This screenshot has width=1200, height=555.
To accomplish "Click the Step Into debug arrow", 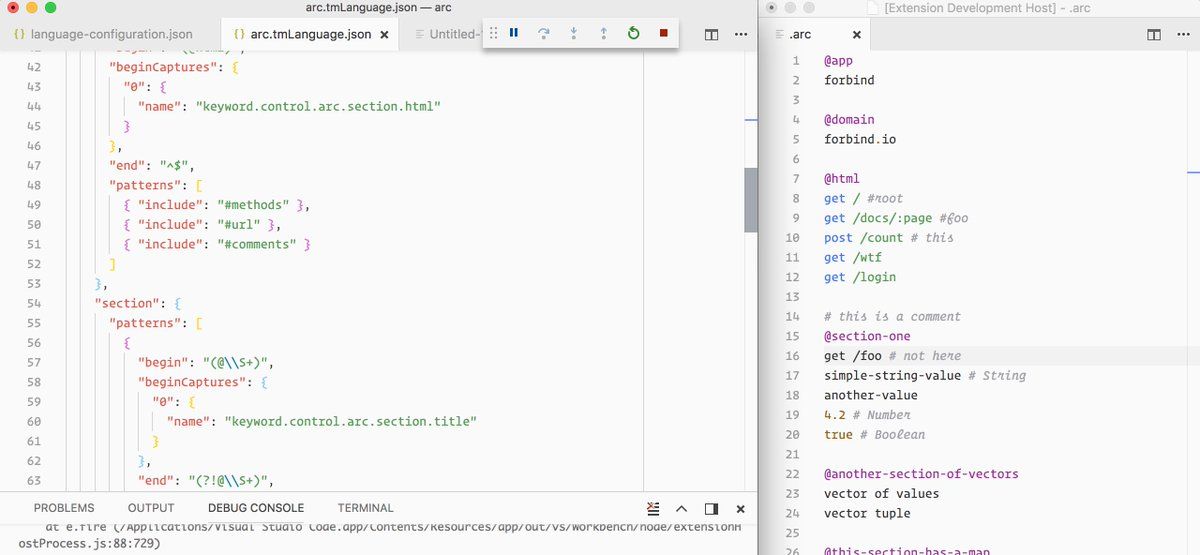I will point(574,33).
